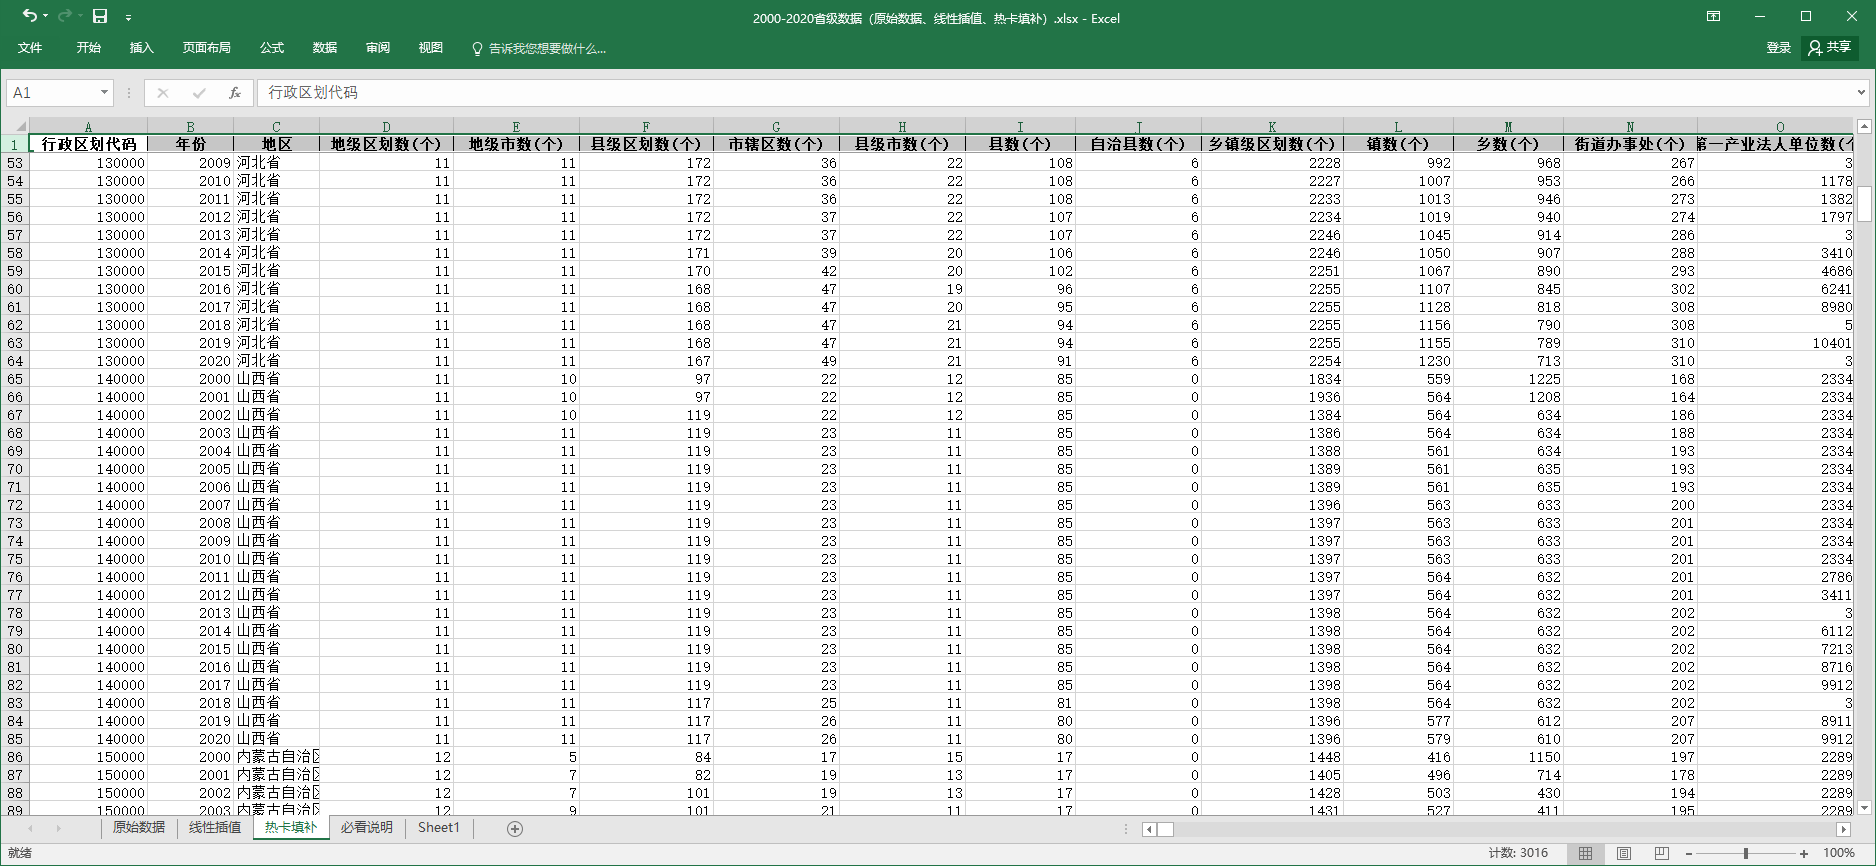Select the 内蒙古自治区 cell in row 86

point(276,757)
